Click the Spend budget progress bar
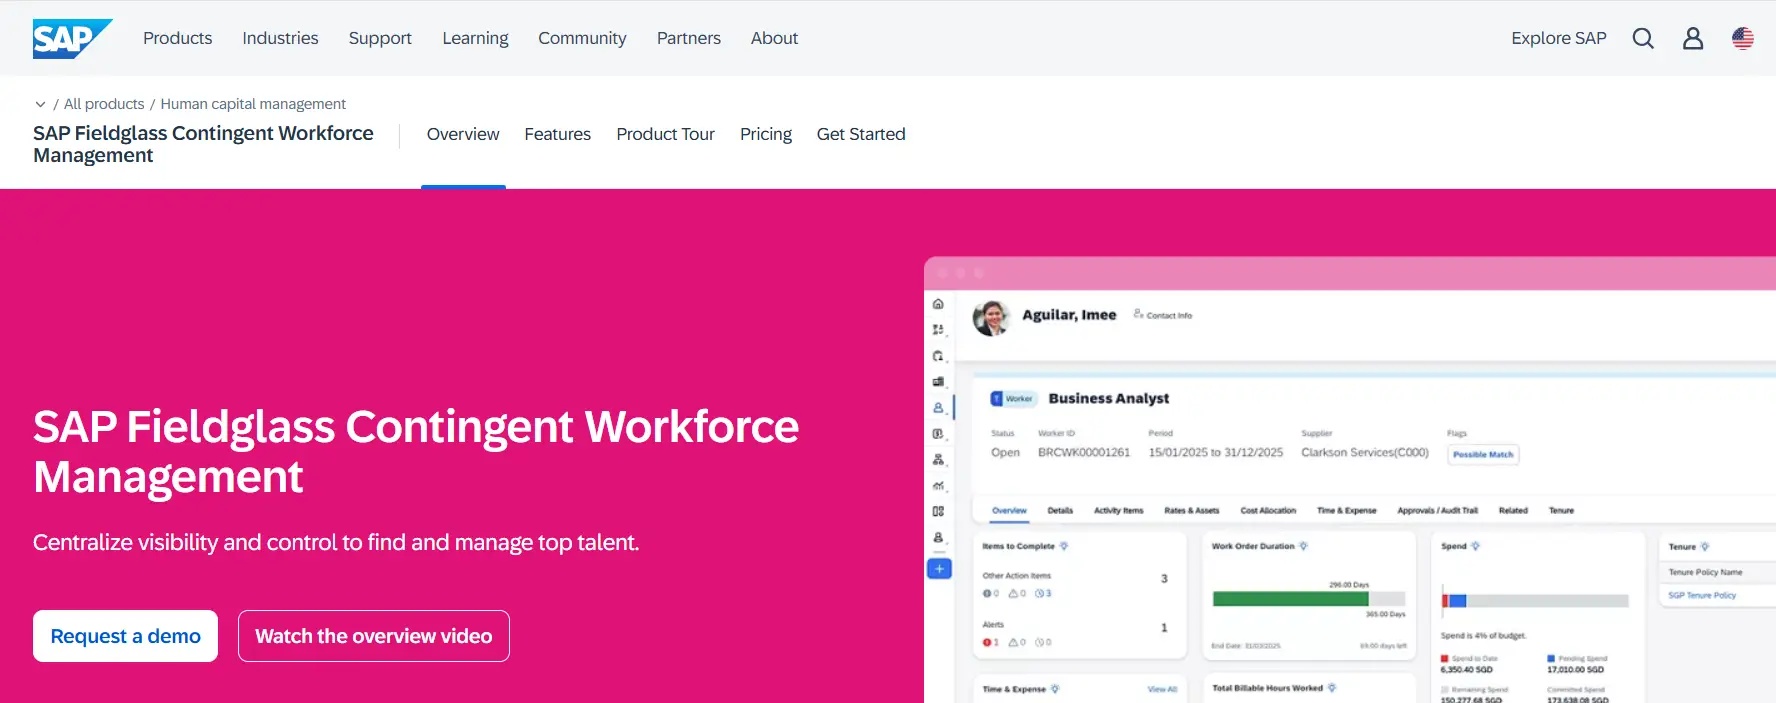Image resolution: width=1776 pixels, height=703 pixels. pyautogui.click(x=1535, y=601)
